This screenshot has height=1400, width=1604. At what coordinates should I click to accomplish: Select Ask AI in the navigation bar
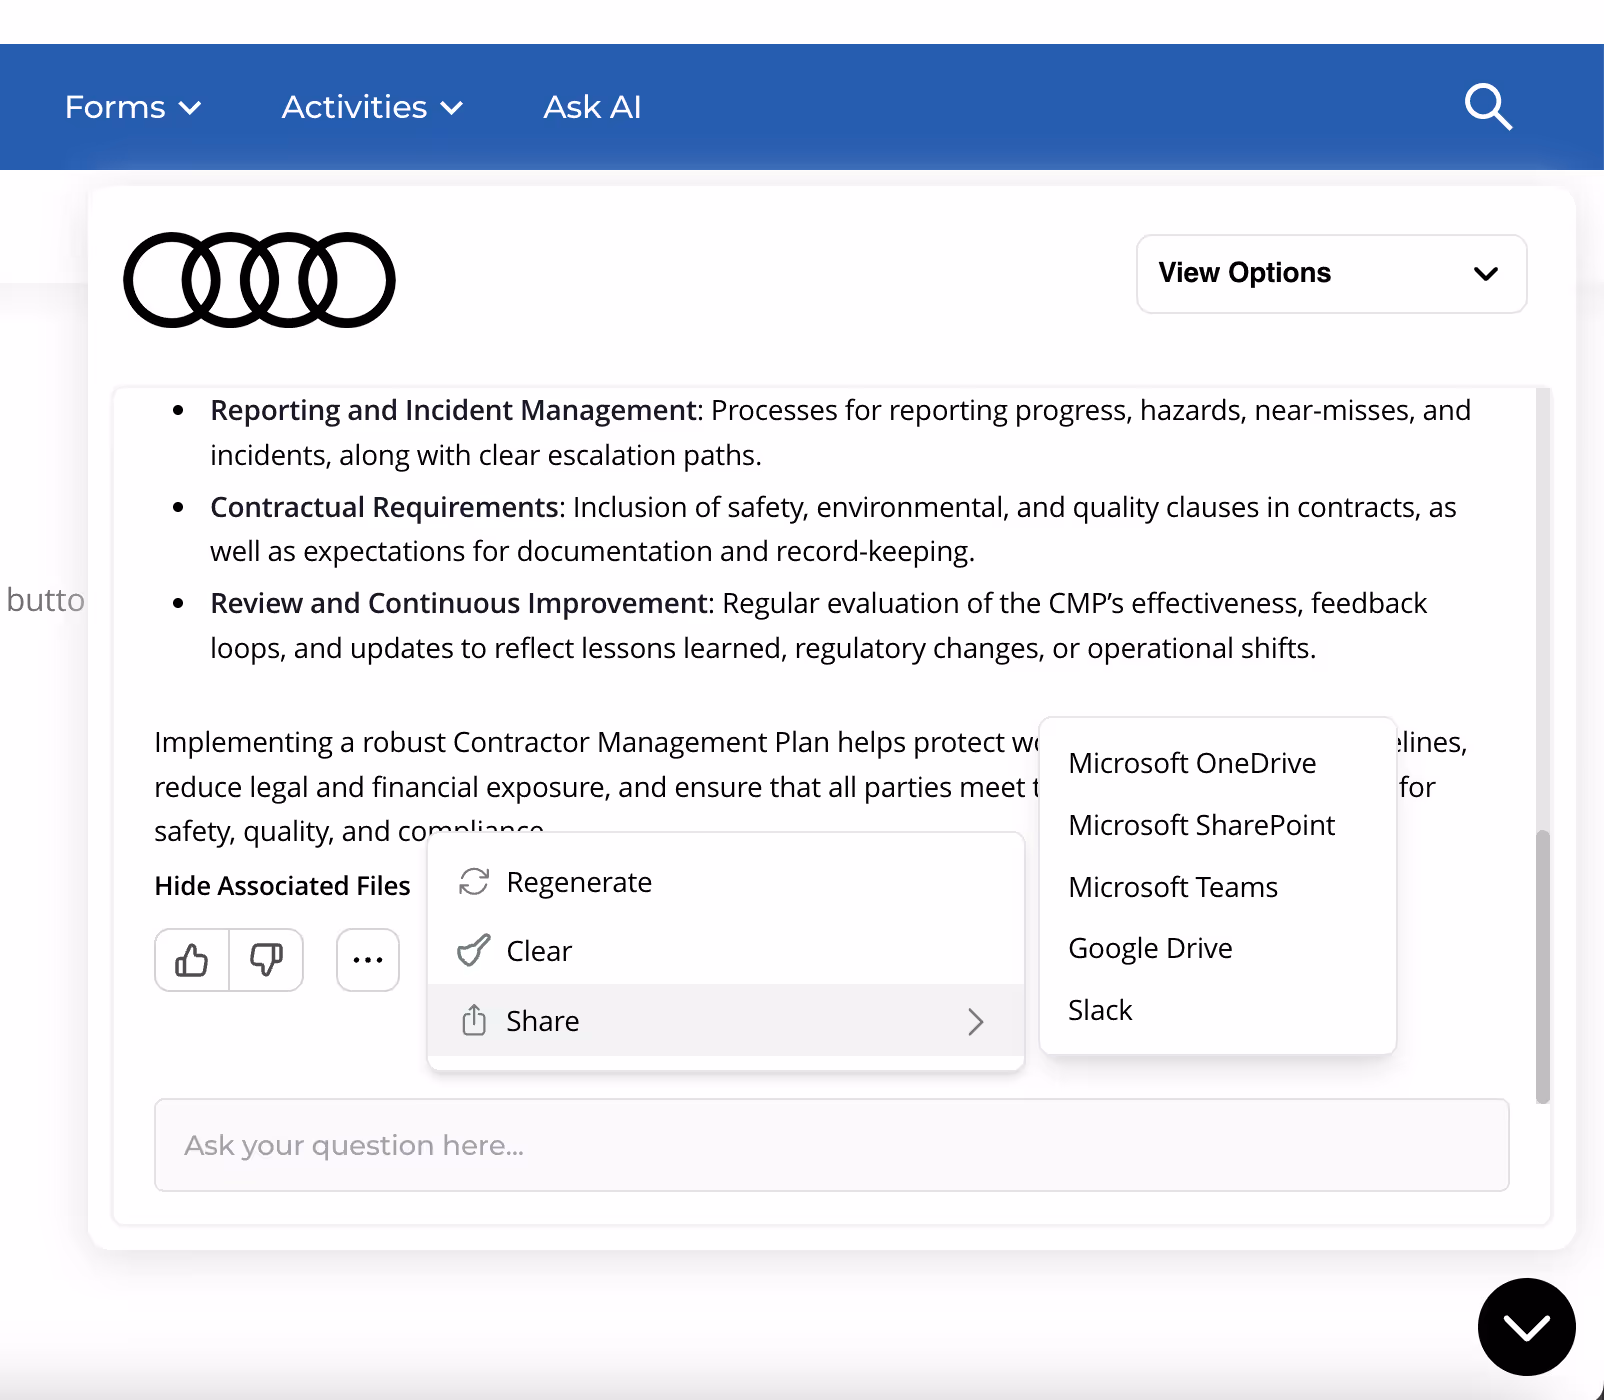pyautogui.click(x=592, y=107)
